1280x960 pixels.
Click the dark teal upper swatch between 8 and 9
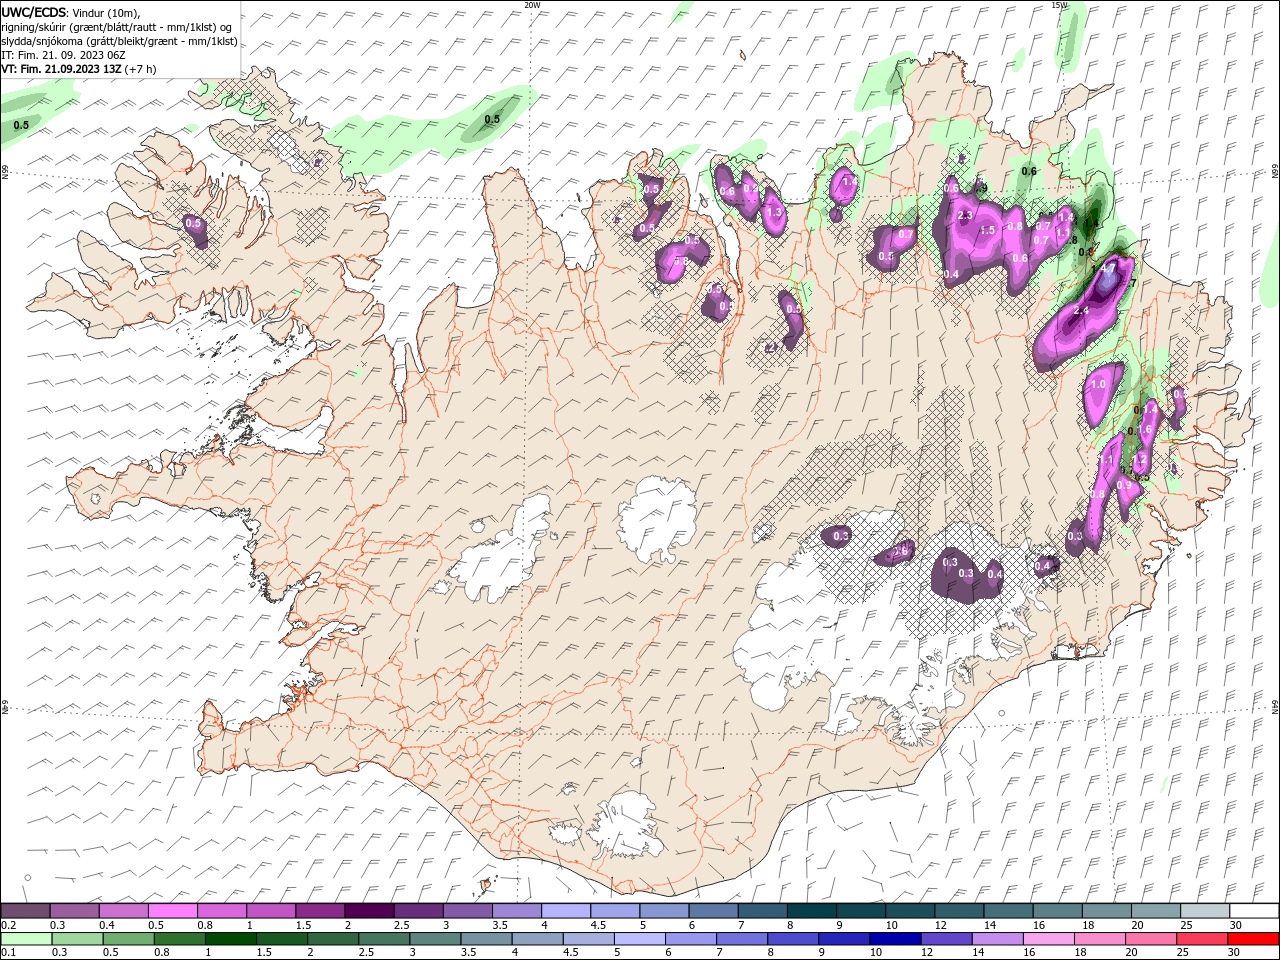click(810, 911)
